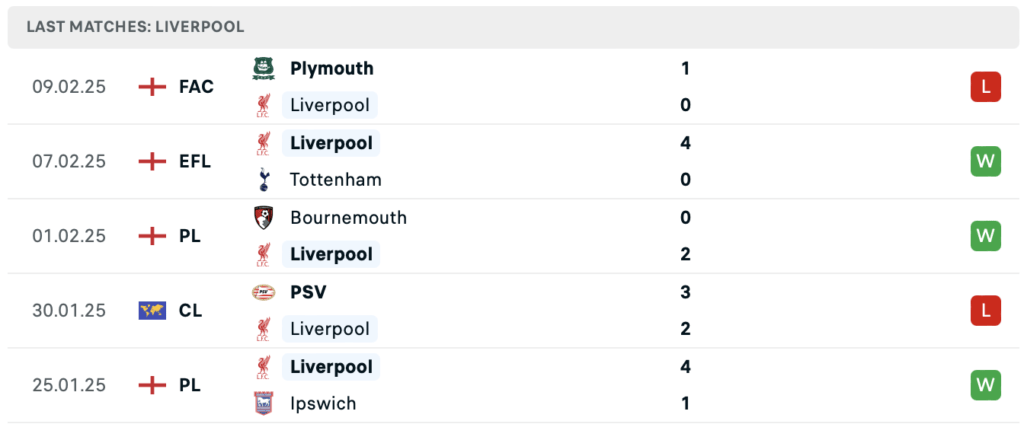Click the green W badge for Tottenham match
The width and height of the screenshot is (1024, 424).
point(985,161)
